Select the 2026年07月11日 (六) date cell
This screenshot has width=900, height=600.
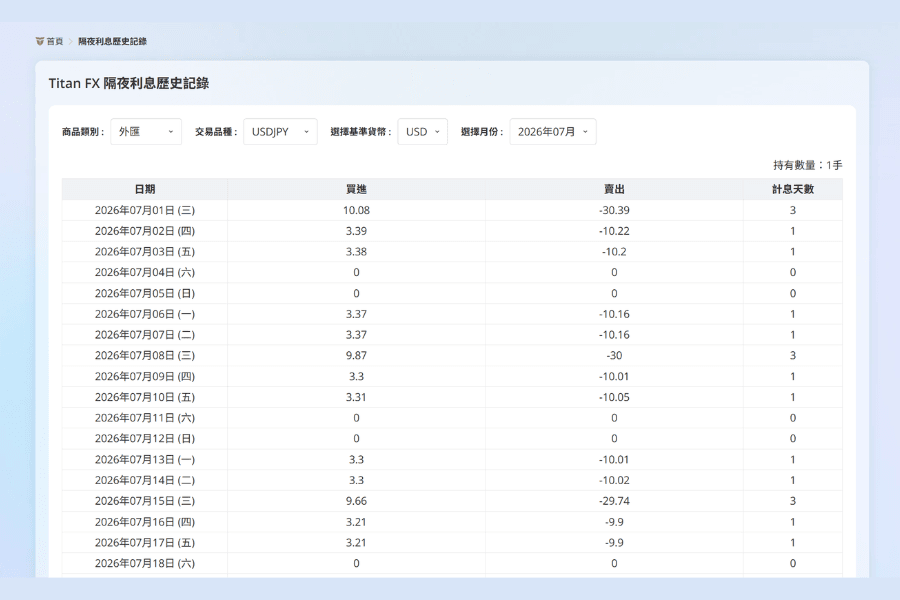tap(145, 418)
